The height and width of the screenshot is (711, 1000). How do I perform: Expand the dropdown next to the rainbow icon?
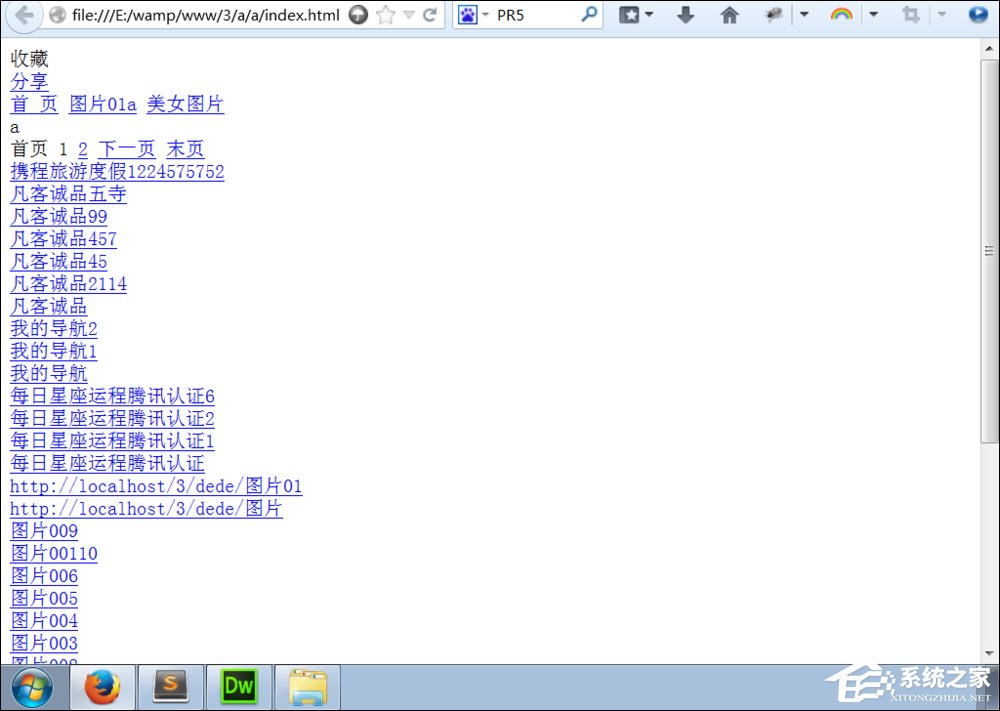coord(873,15)
